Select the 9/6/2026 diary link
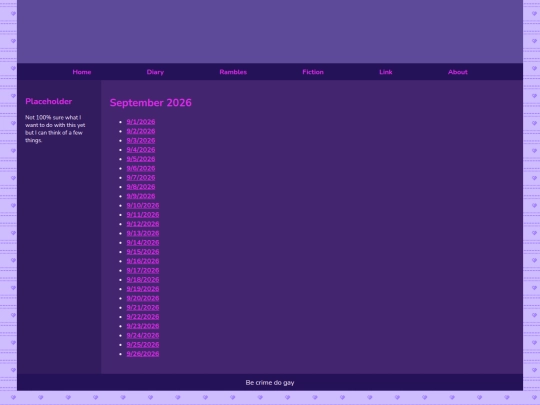540x405 pixels. click(x=141, y=168)
